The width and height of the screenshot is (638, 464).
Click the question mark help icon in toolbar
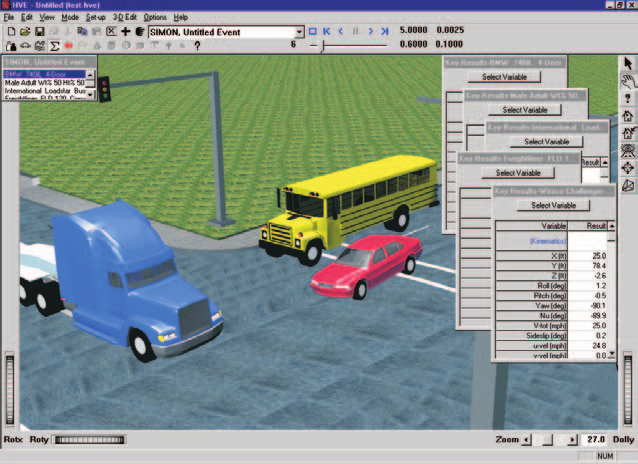click(197, 46)
